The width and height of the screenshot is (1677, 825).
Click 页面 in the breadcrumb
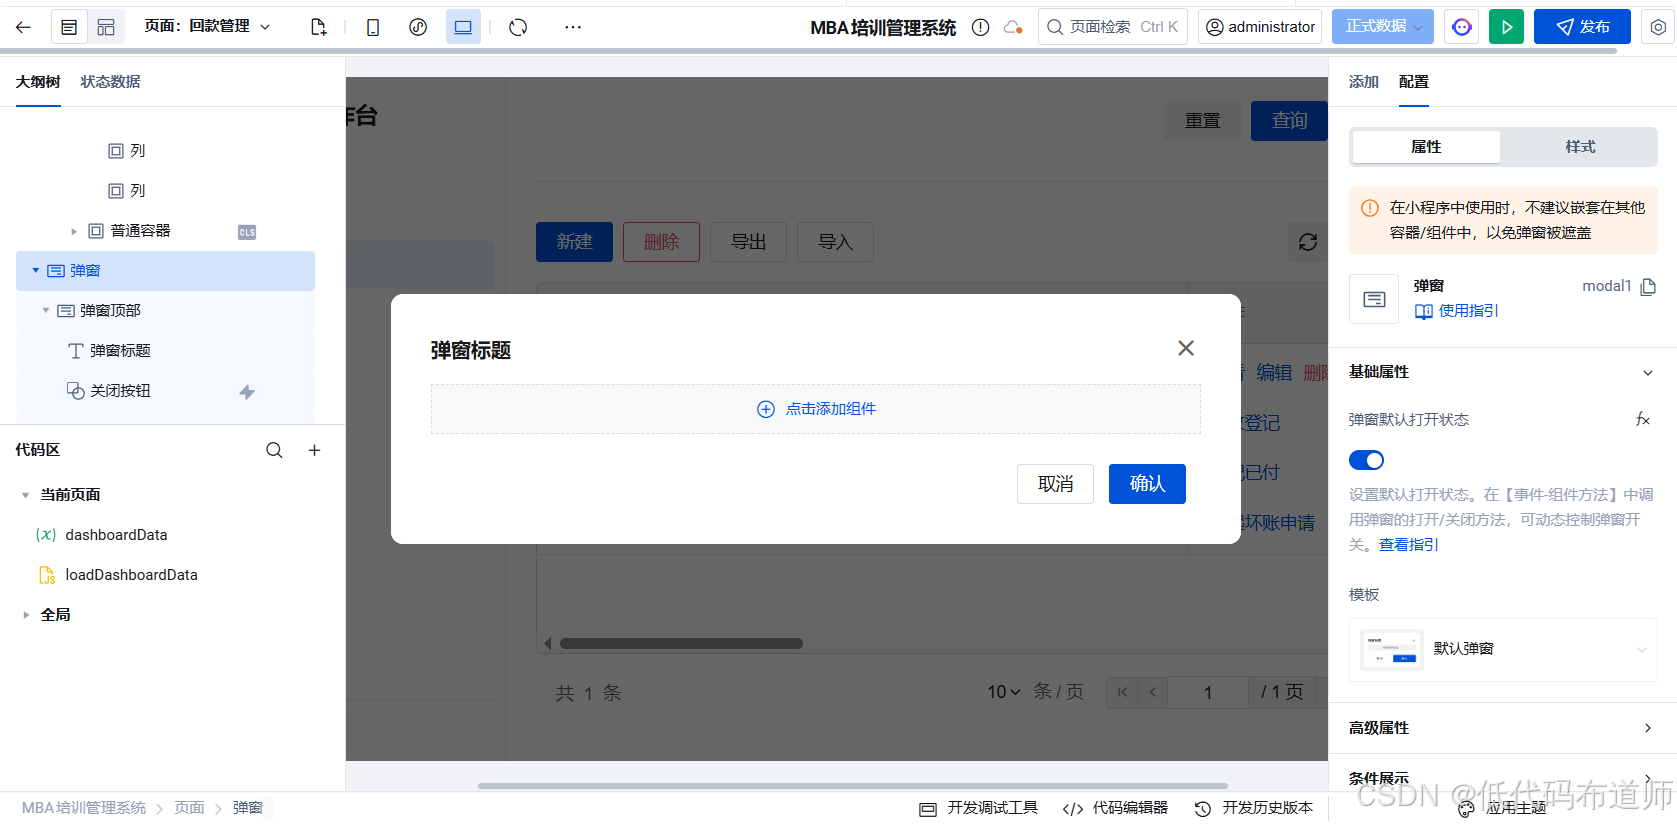point(189,808)
